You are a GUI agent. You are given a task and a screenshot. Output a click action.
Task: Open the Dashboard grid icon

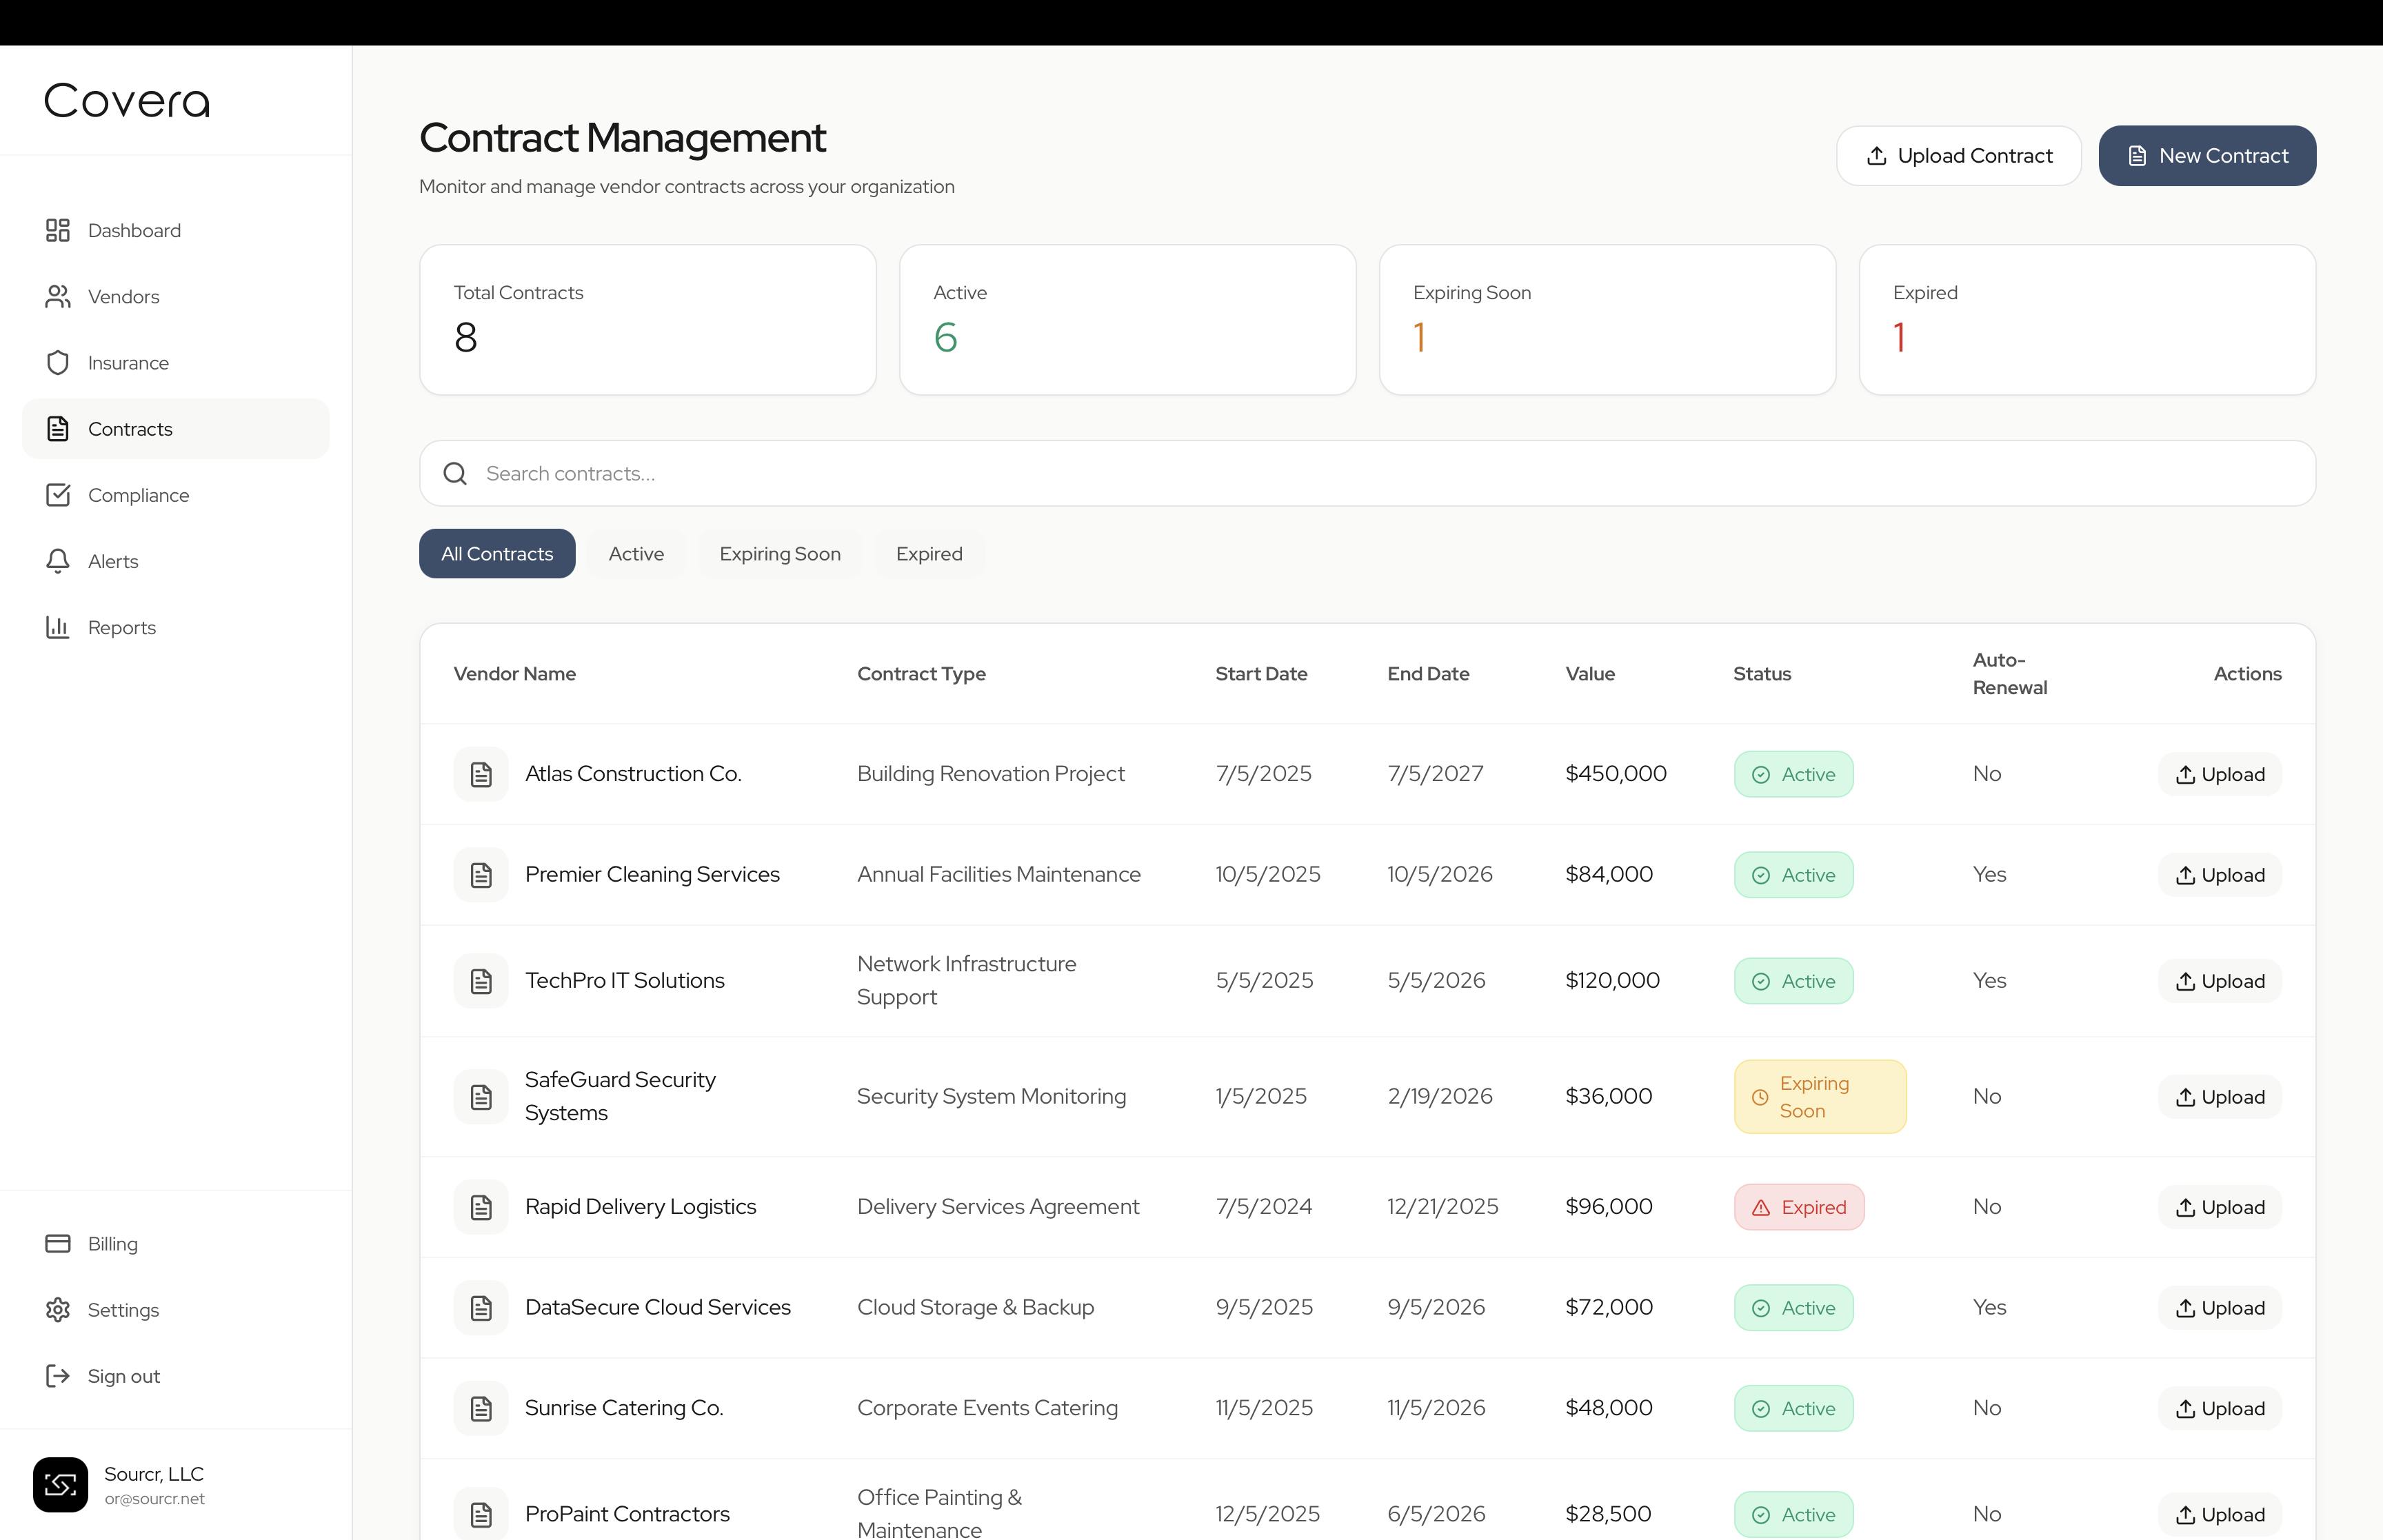pos(58,231)
